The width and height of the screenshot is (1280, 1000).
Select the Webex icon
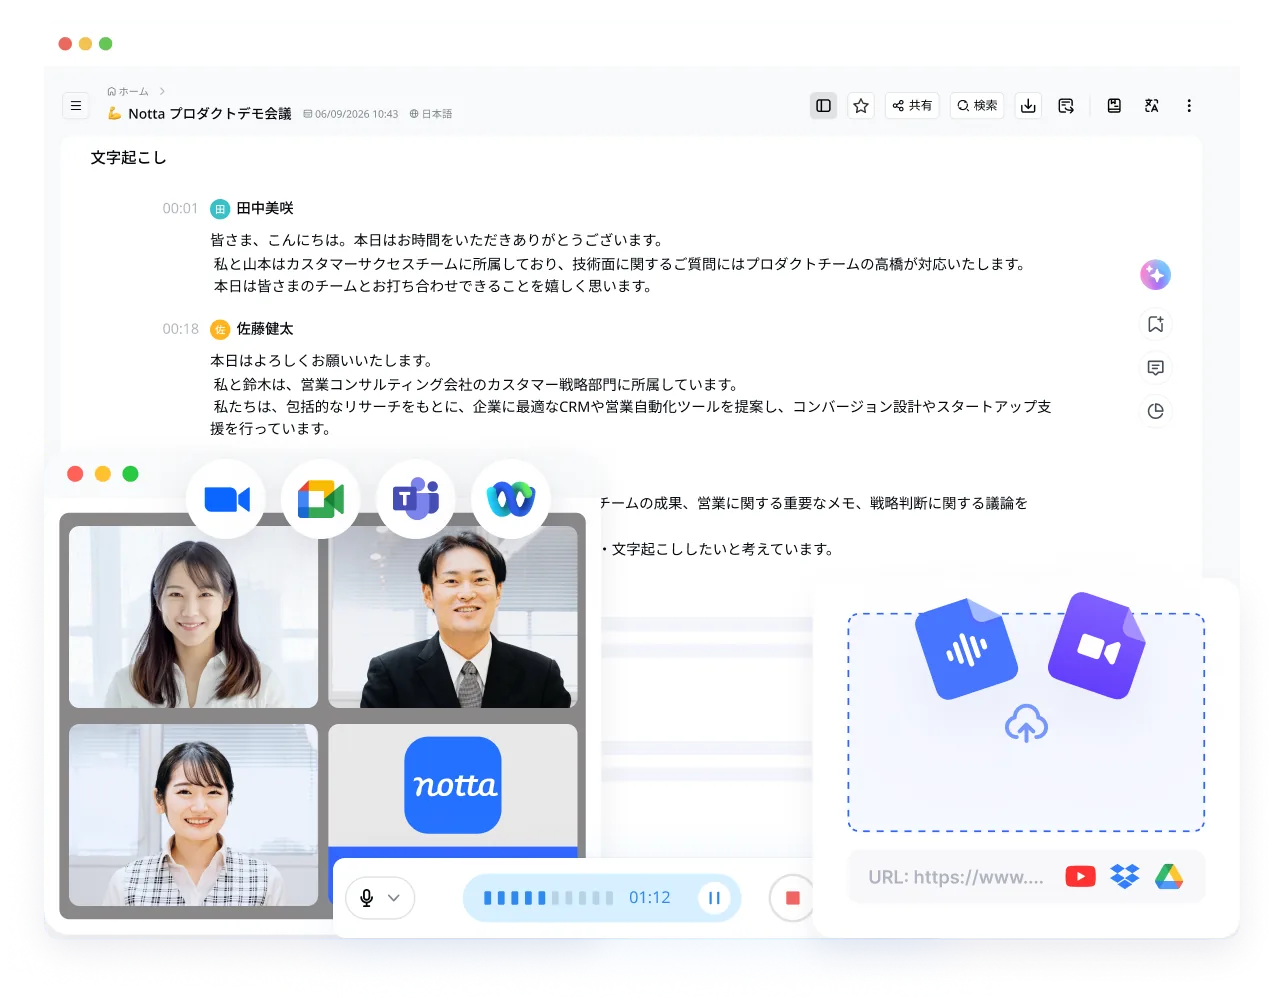[x=511, y=499]
